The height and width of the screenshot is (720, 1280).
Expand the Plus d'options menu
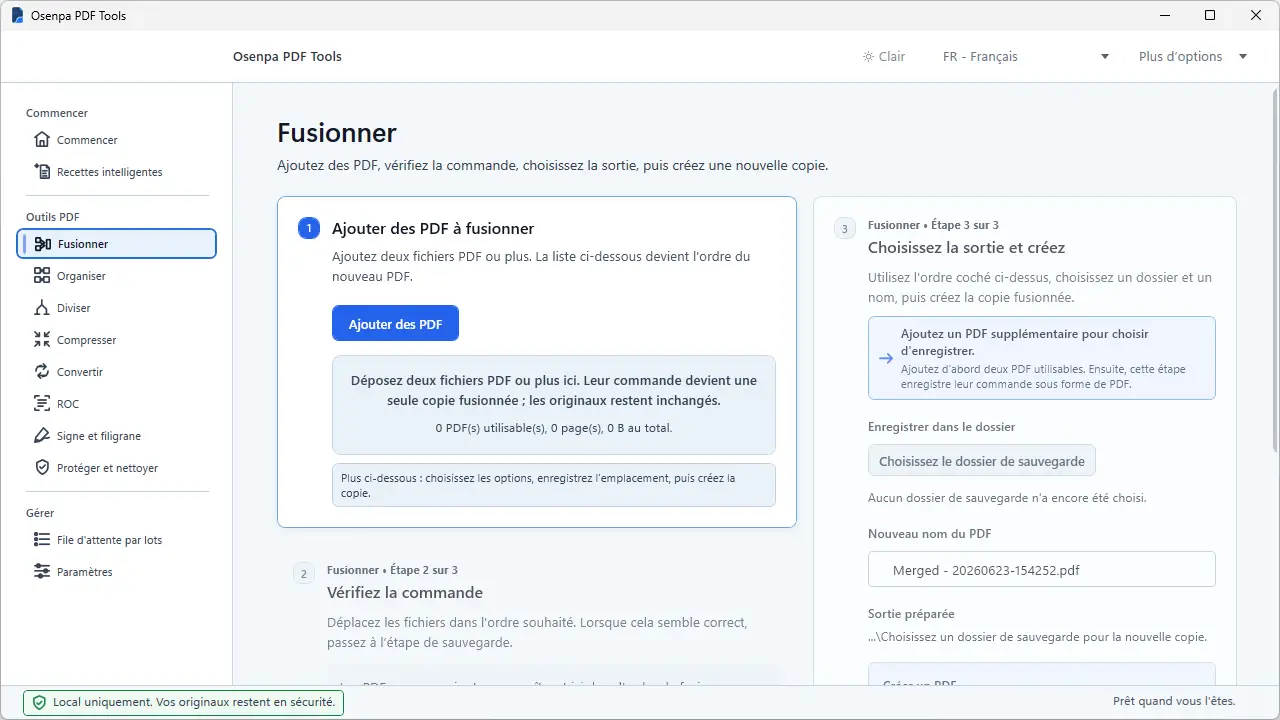point(1193,57)
